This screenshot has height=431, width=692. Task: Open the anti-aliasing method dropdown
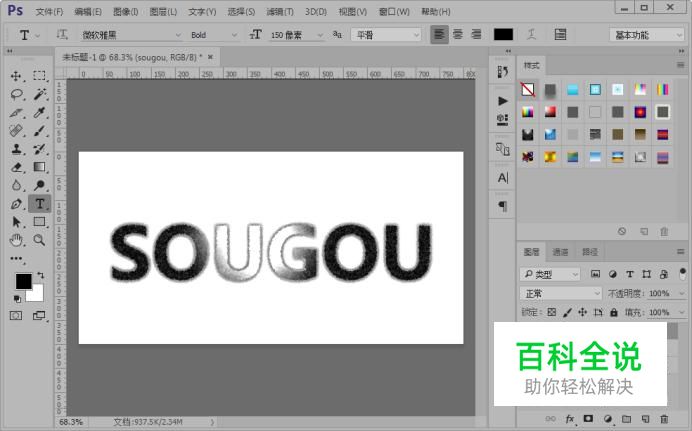(x=386, y=35)
